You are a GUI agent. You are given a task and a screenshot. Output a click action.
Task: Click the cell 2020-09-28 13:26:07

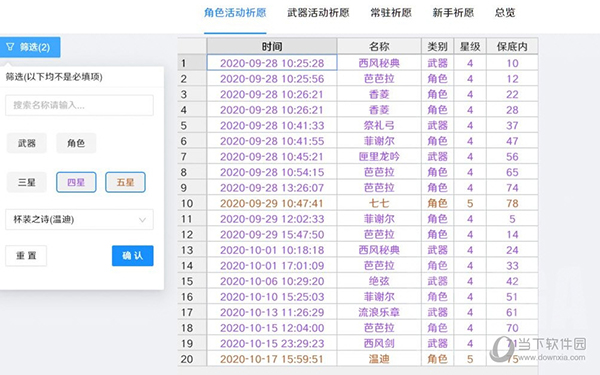coord(272,188)
